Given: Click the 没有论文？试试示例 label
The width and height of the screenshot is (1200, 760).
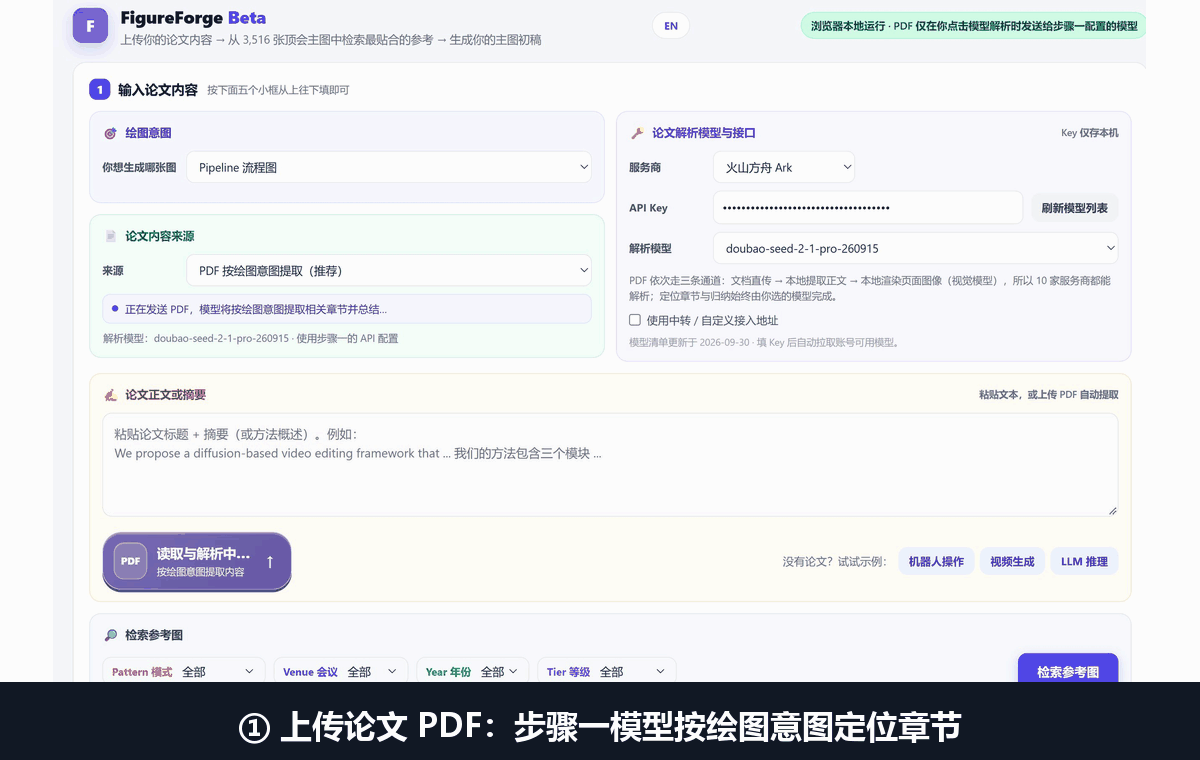Looking at the screenshot, I should click(834, 562).
